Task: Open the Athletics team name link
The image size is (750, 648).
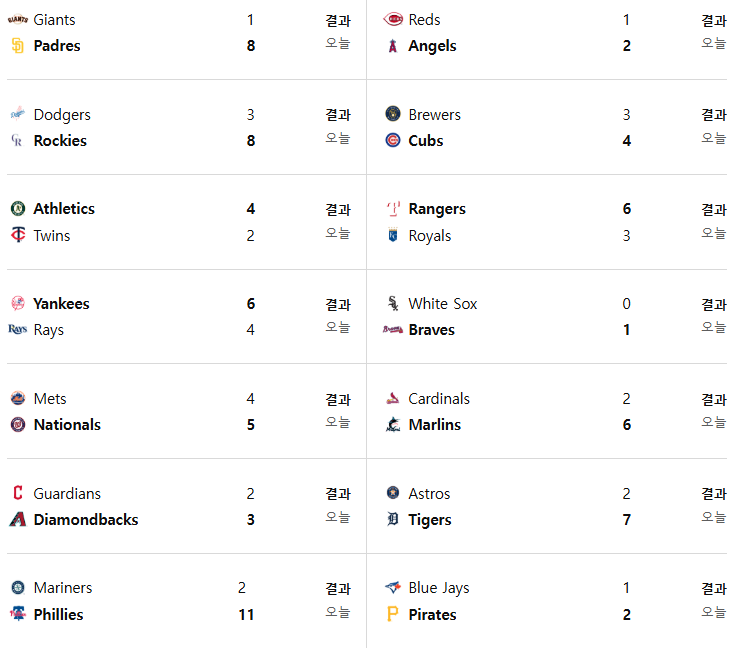Action: [64, 209]
